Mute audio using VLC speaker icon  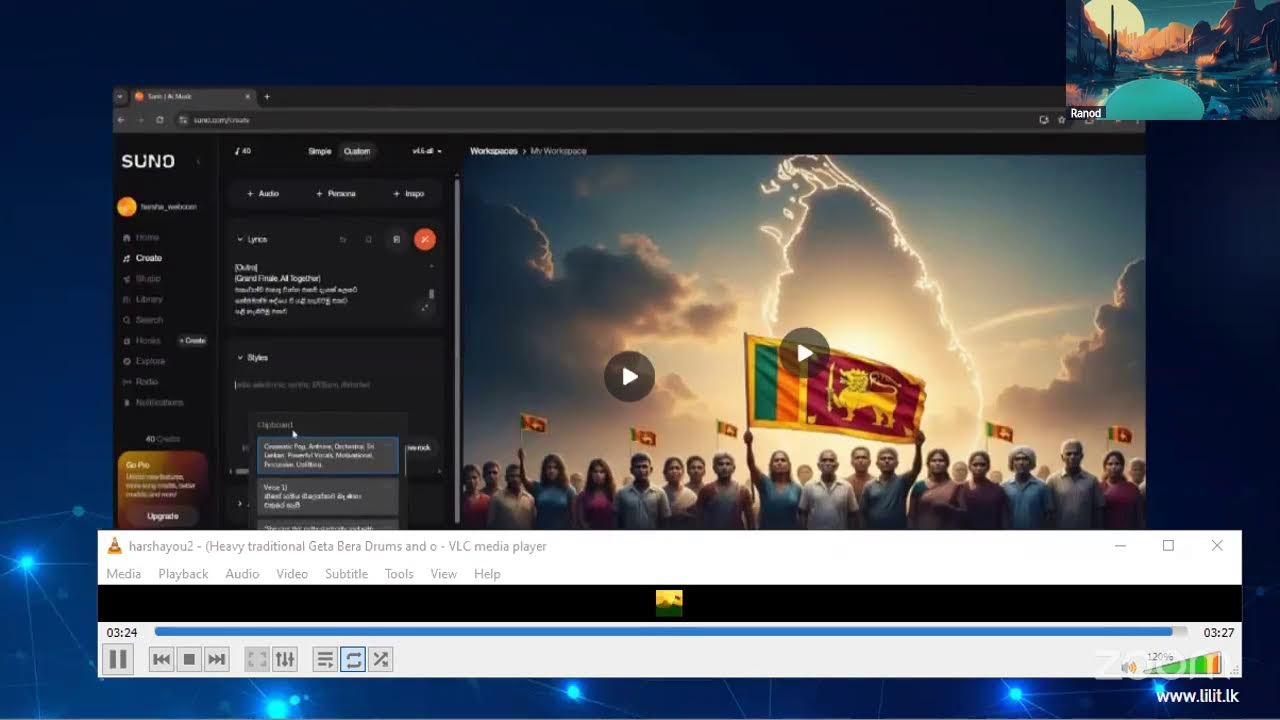tap(1130, 667)
